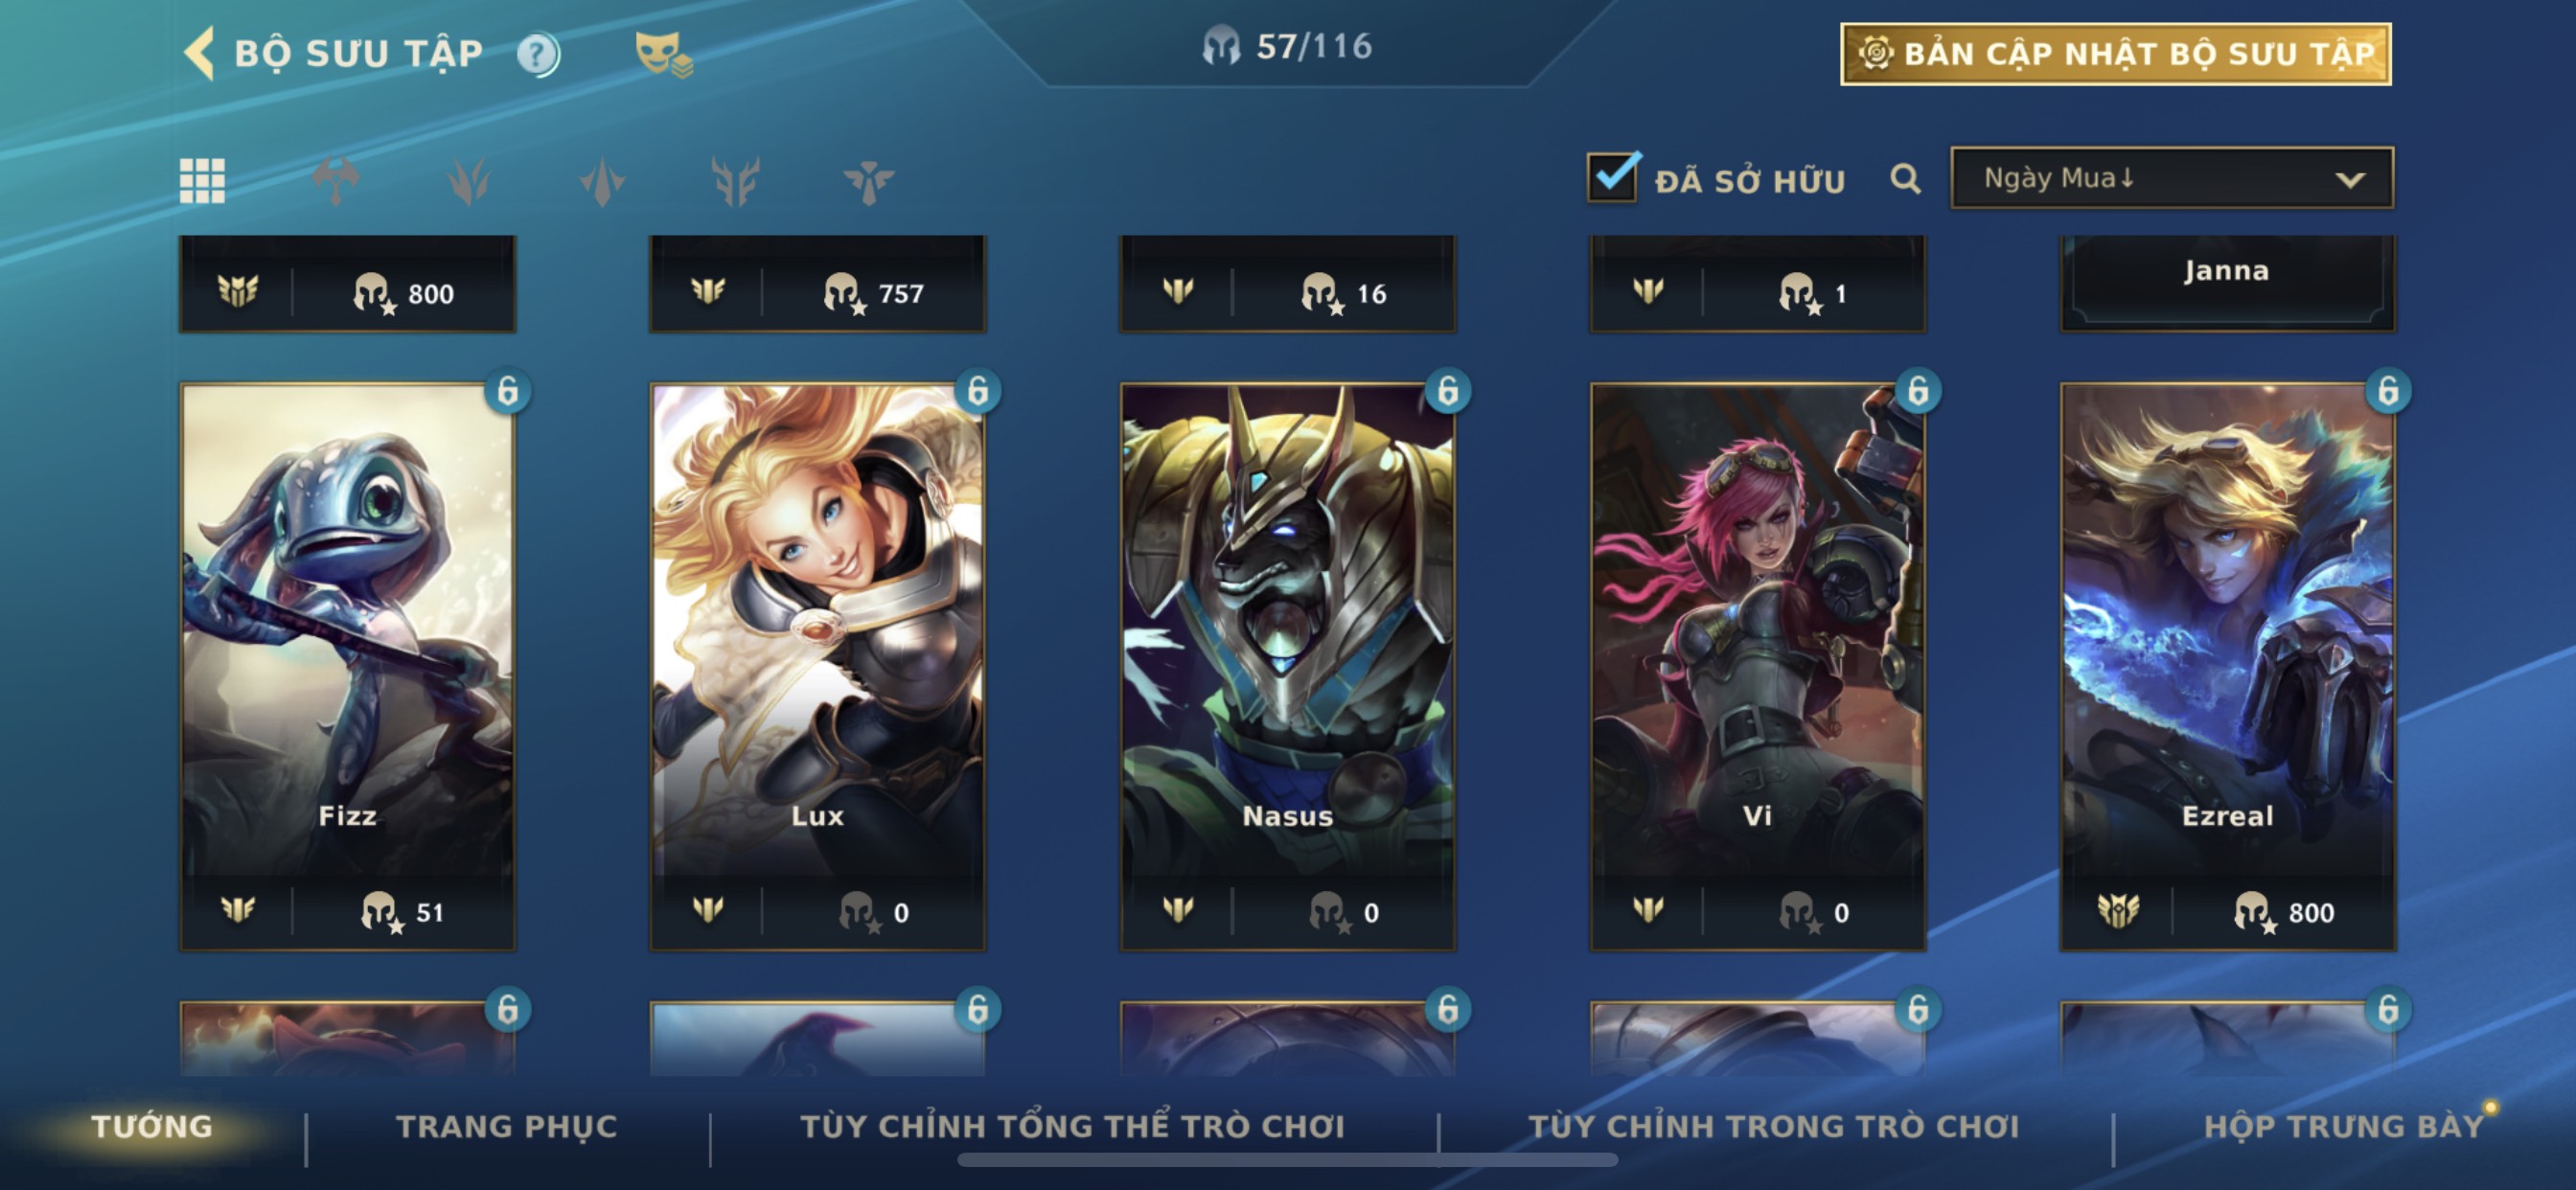The width and height of the screenshot is (2576, 1190).
Task: Click Bản Cập Nhật Bộ Sưu Tập button
Action: coord(2115,54)
